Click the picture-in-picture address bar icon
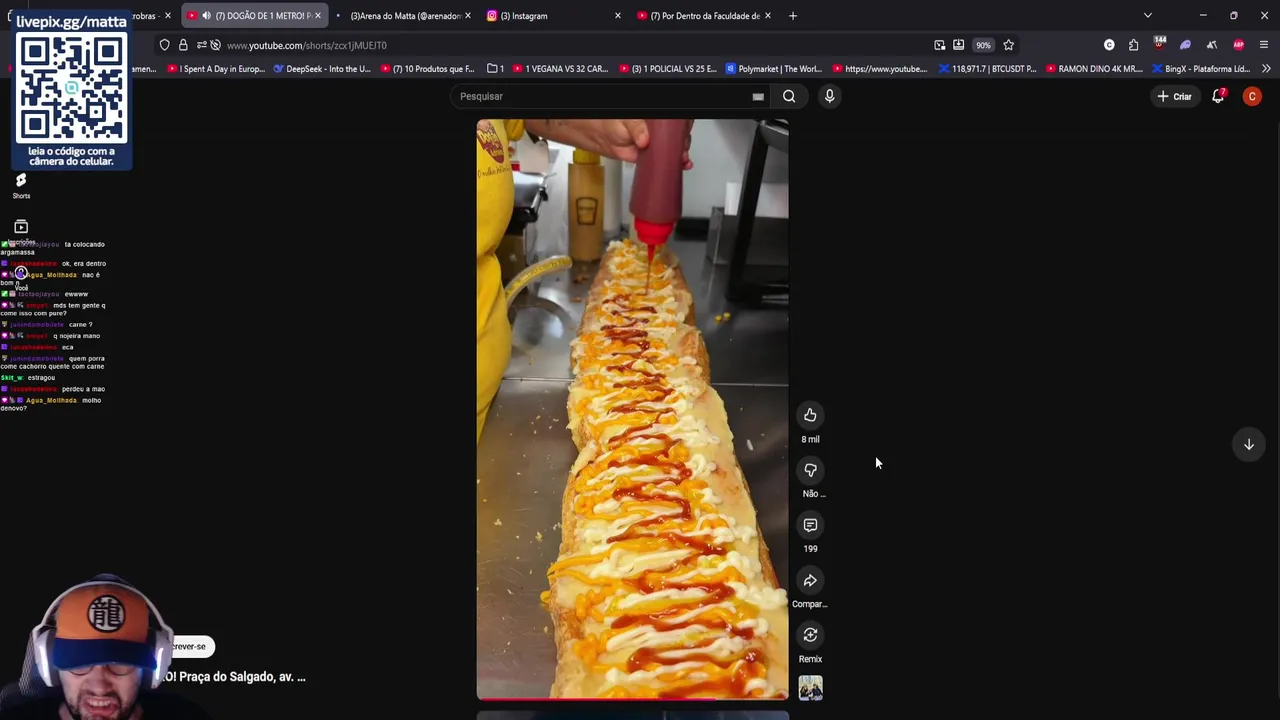Screen dimensions: 1280x720 tap(940, 45)
